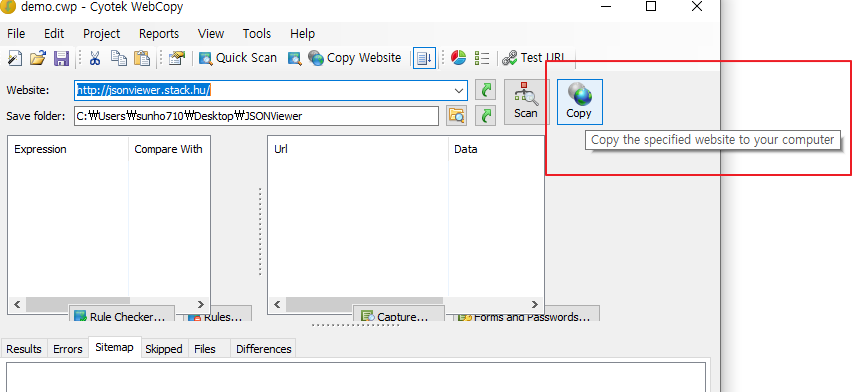Click Copy Website in the toolbar
The width and height of the screenshot is (865, 392).
pos(355,58)
